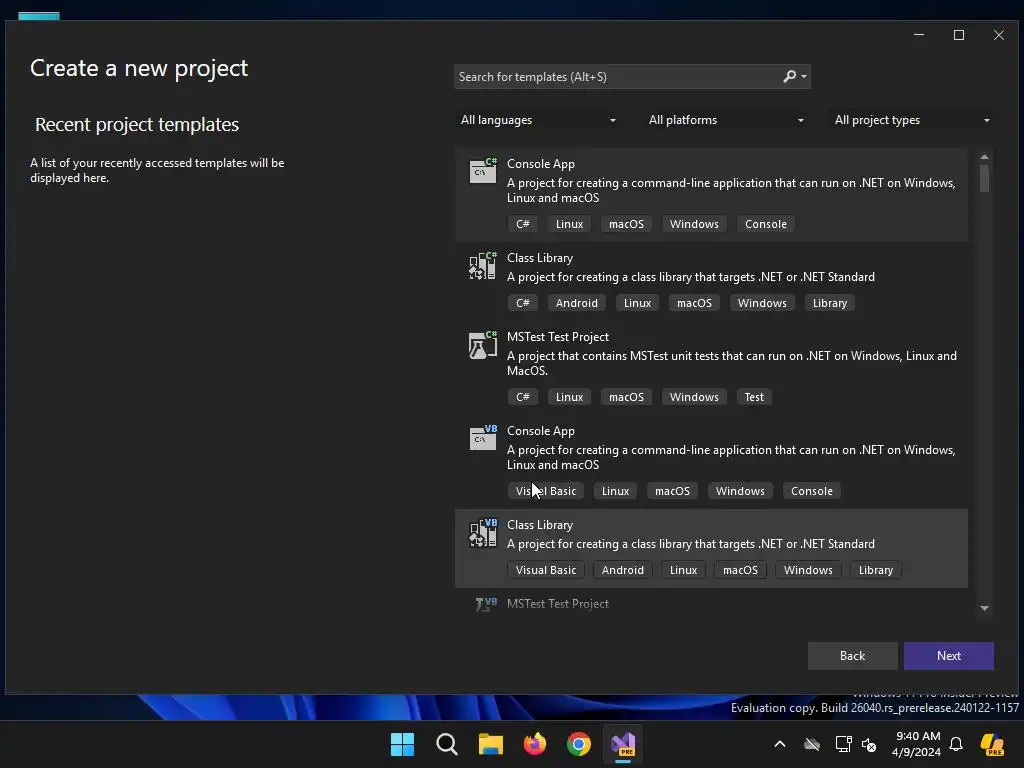Open the Copilot preview icon in taskbar
Screen dimensions: 1024x768
pos(993,744)
